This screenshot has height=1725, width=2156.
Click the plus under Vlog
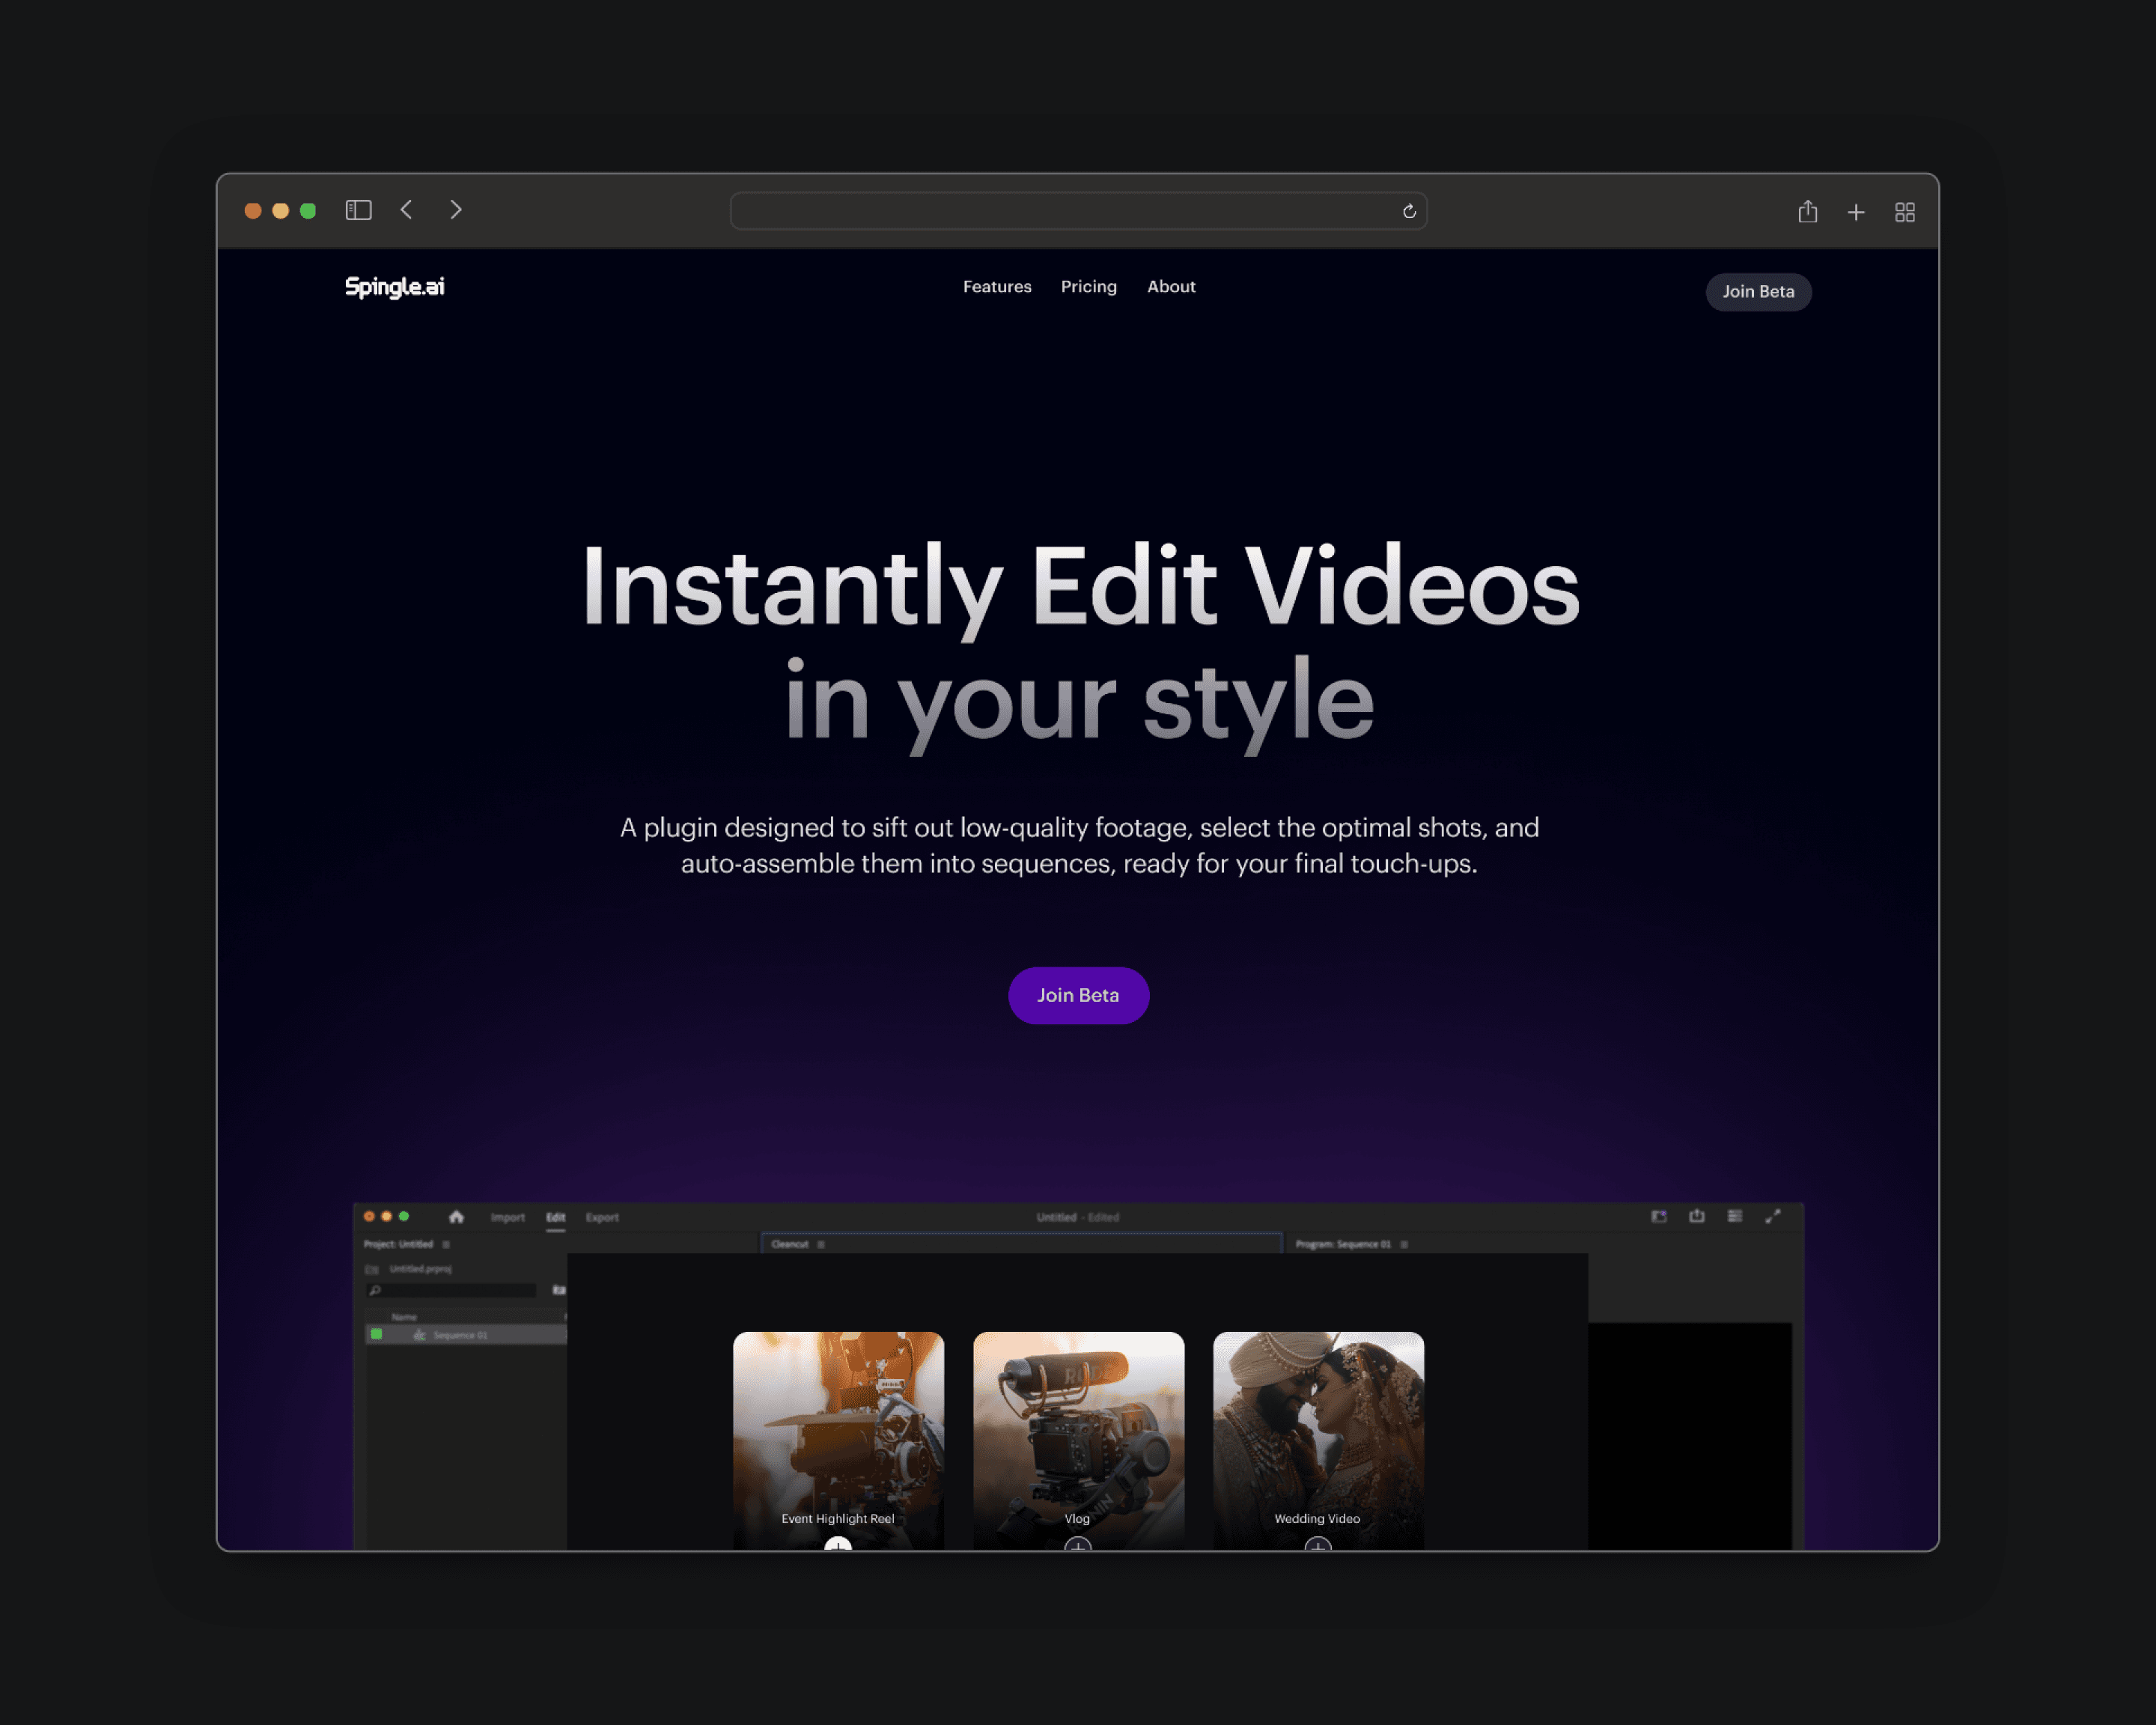click(1078, 1545)
